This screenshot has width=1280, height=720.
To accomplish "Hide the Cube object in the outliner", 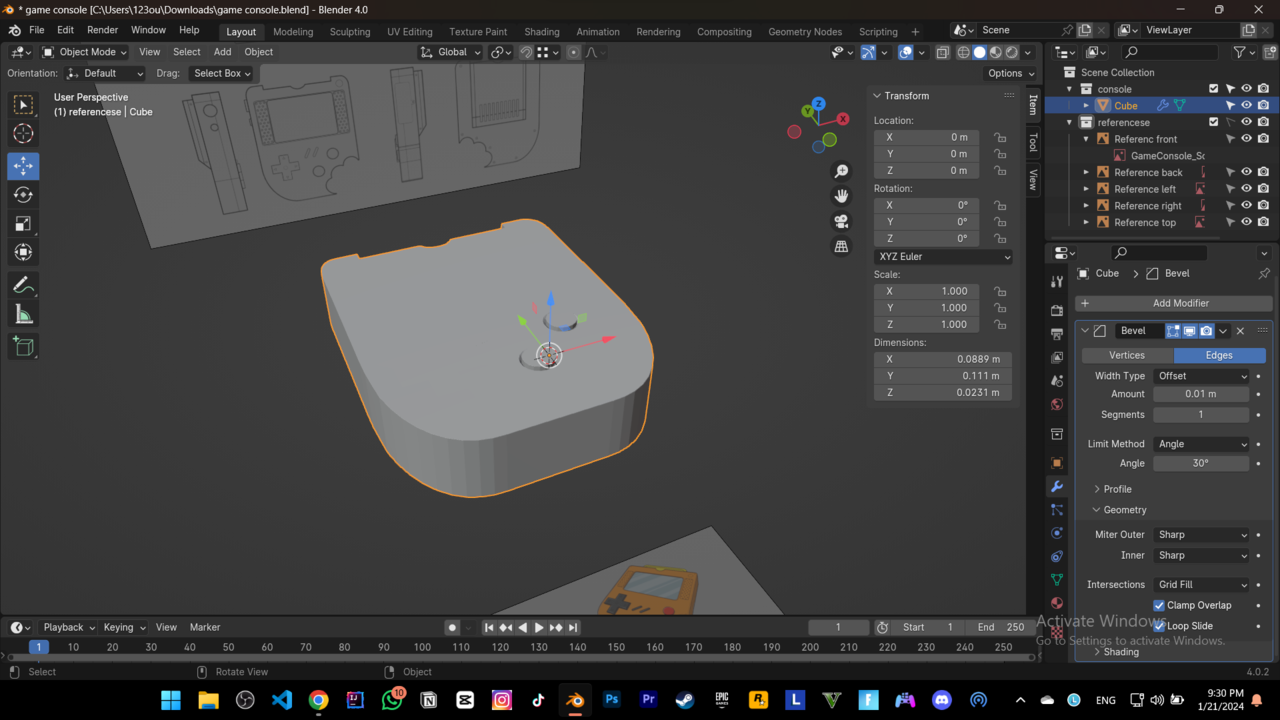I will [1247, 105].
